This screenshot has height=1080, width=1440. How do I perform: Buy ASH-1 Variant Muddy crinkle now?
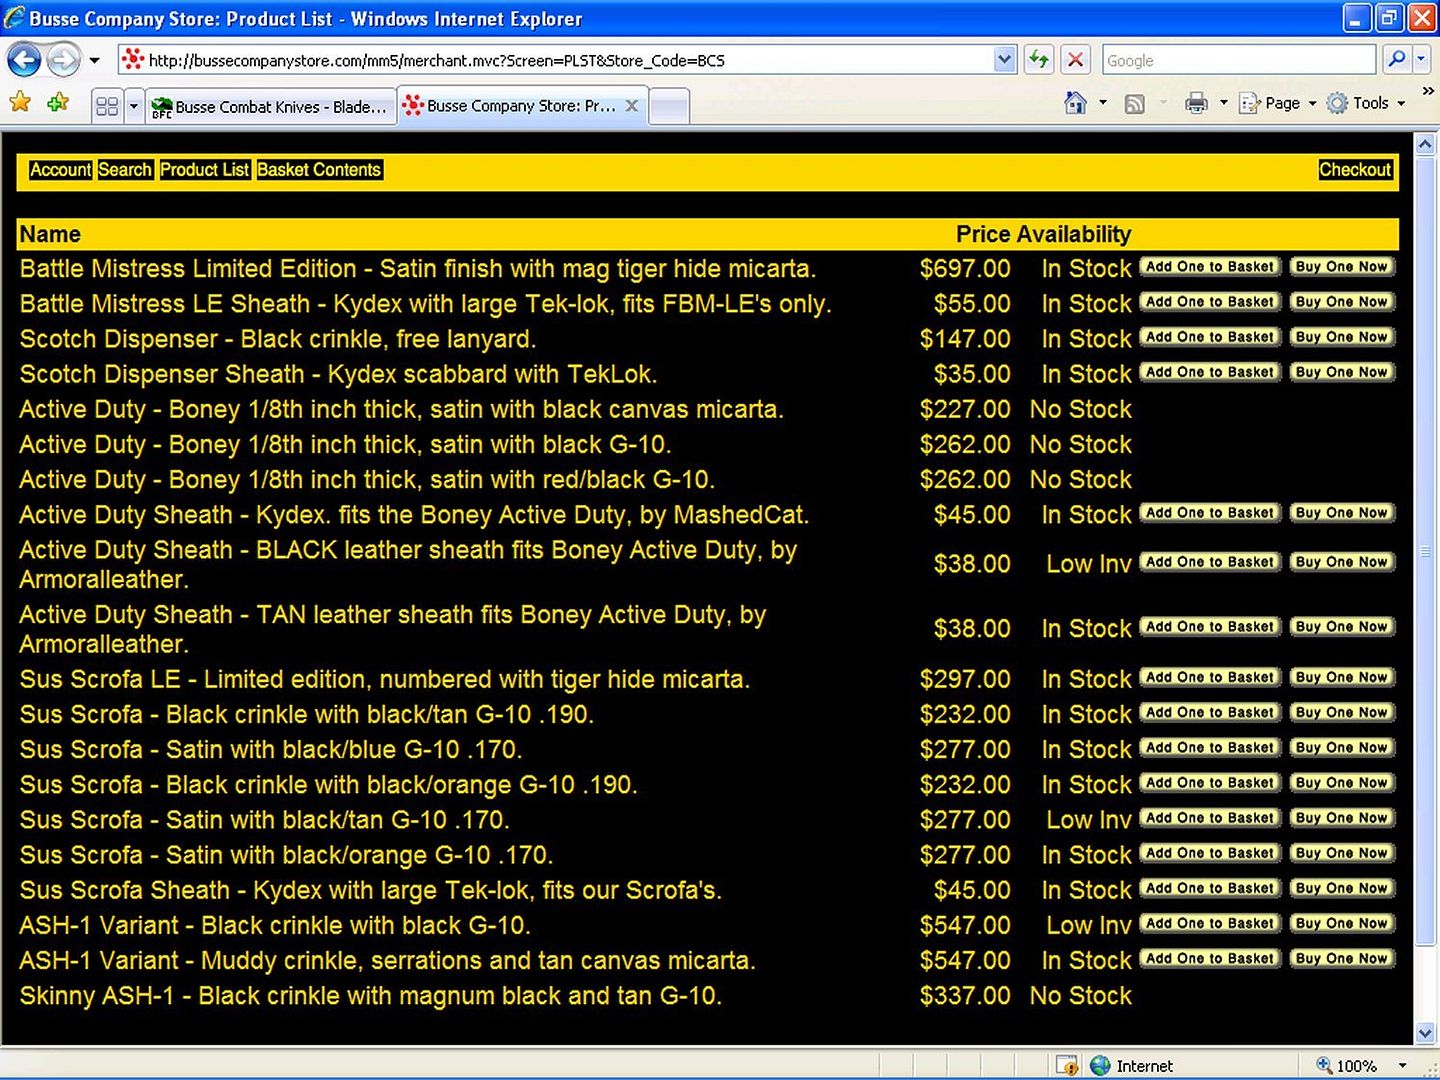(1342, 958)
